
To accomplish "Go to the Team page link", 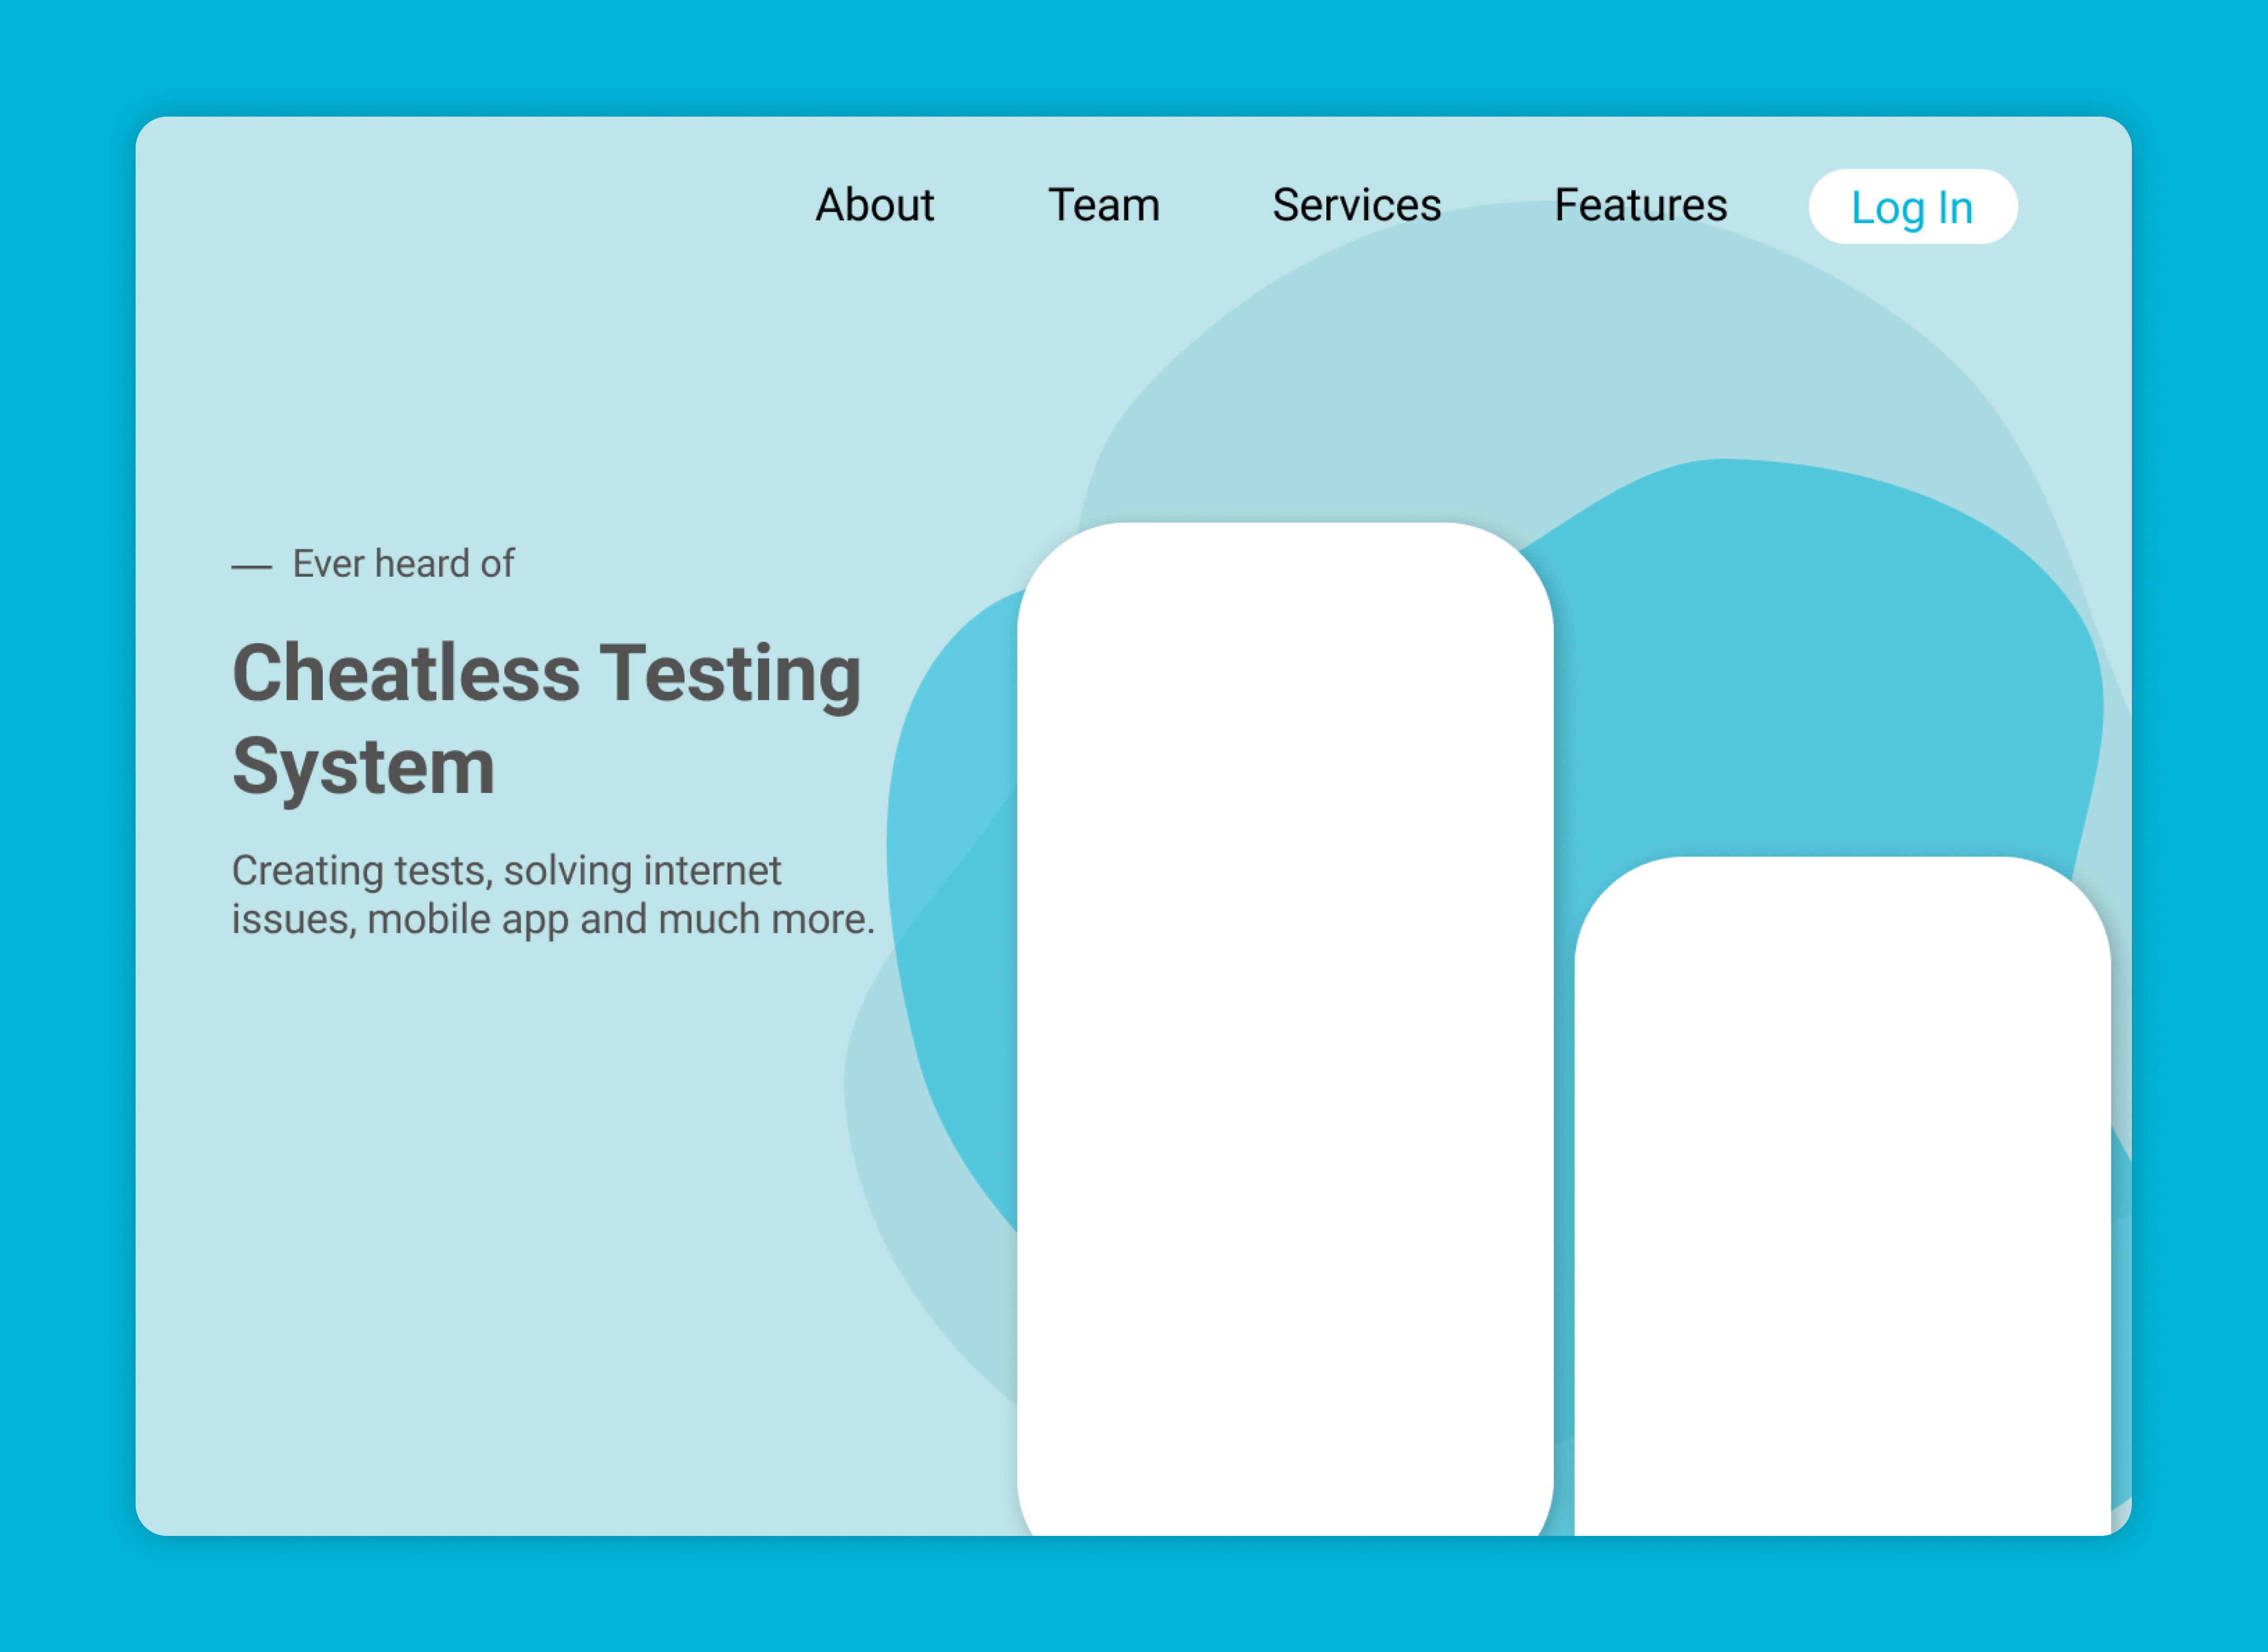I will pos(1103,205).
